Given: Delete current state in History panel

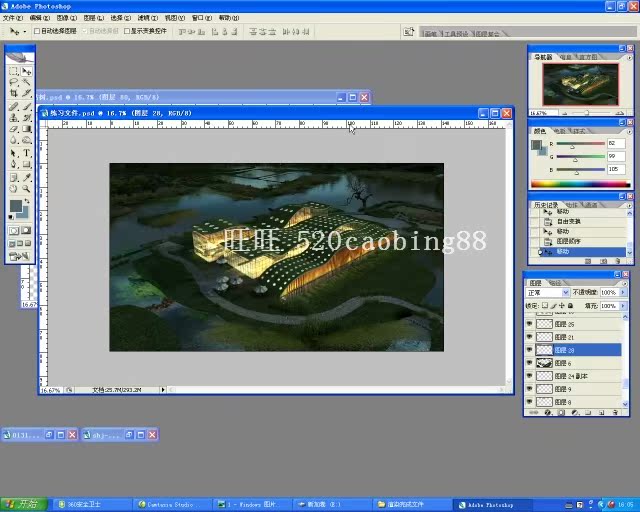Looking at the screenshot, I should pyautogui.click(x=618, y=261).
